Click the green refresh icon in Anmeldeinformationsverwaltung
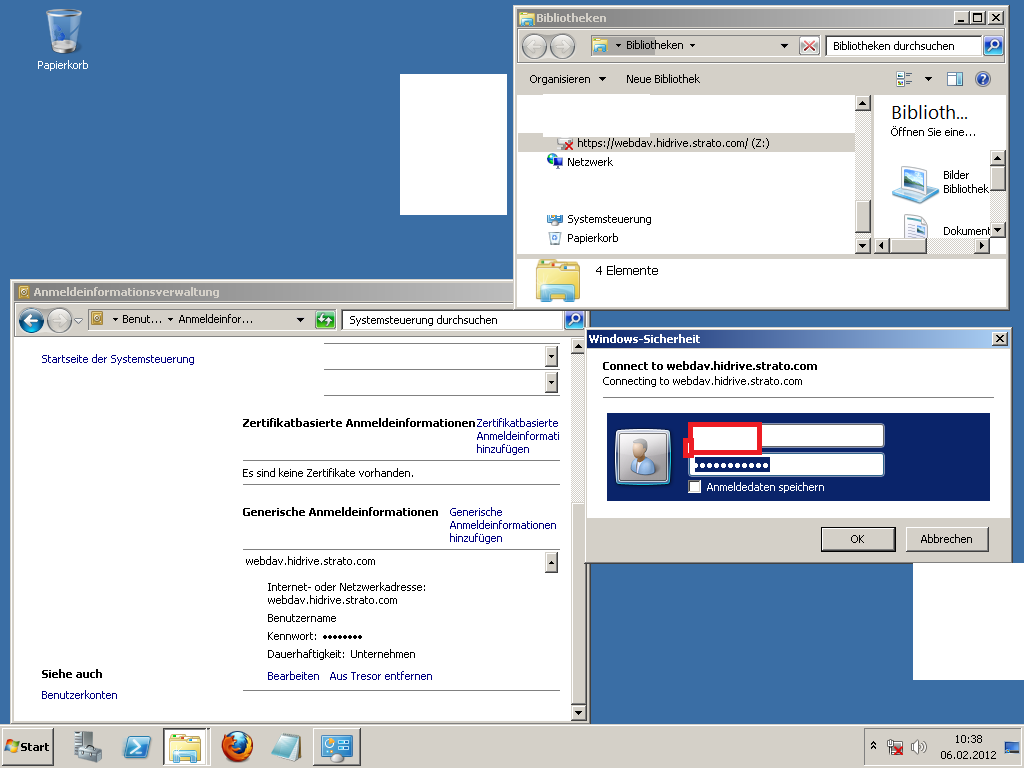The height and width of the screenshot is (768, 1024). (325, 319)
